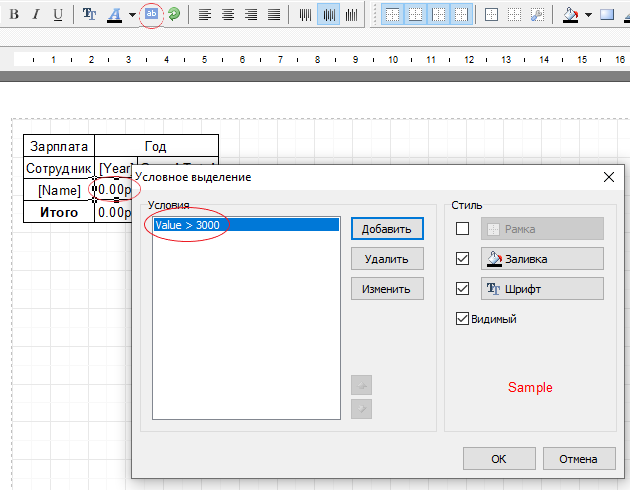This screenshot has height=490, width=630.
Task: Align text to bottom vertically
Action: point(351,14)
